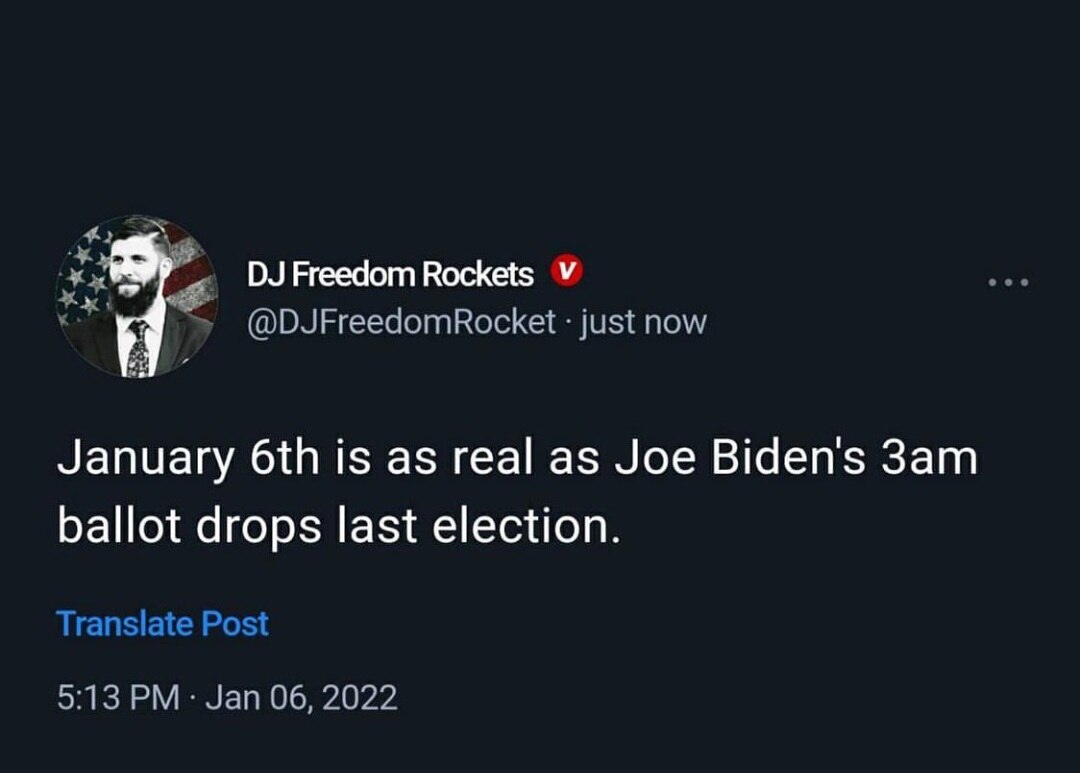This screenshot has height=773, width=1080.
Task: Open the three-dot more options menu
Action: click(x=1007, y=283)
